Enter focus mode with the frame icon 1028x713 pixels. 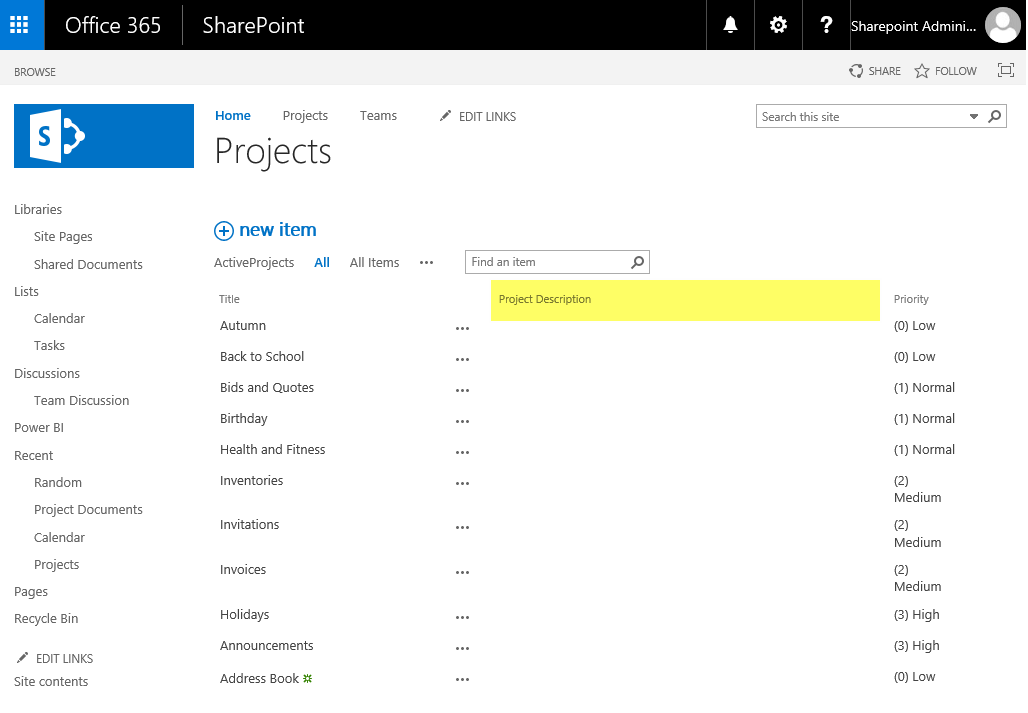(1006, 70)
